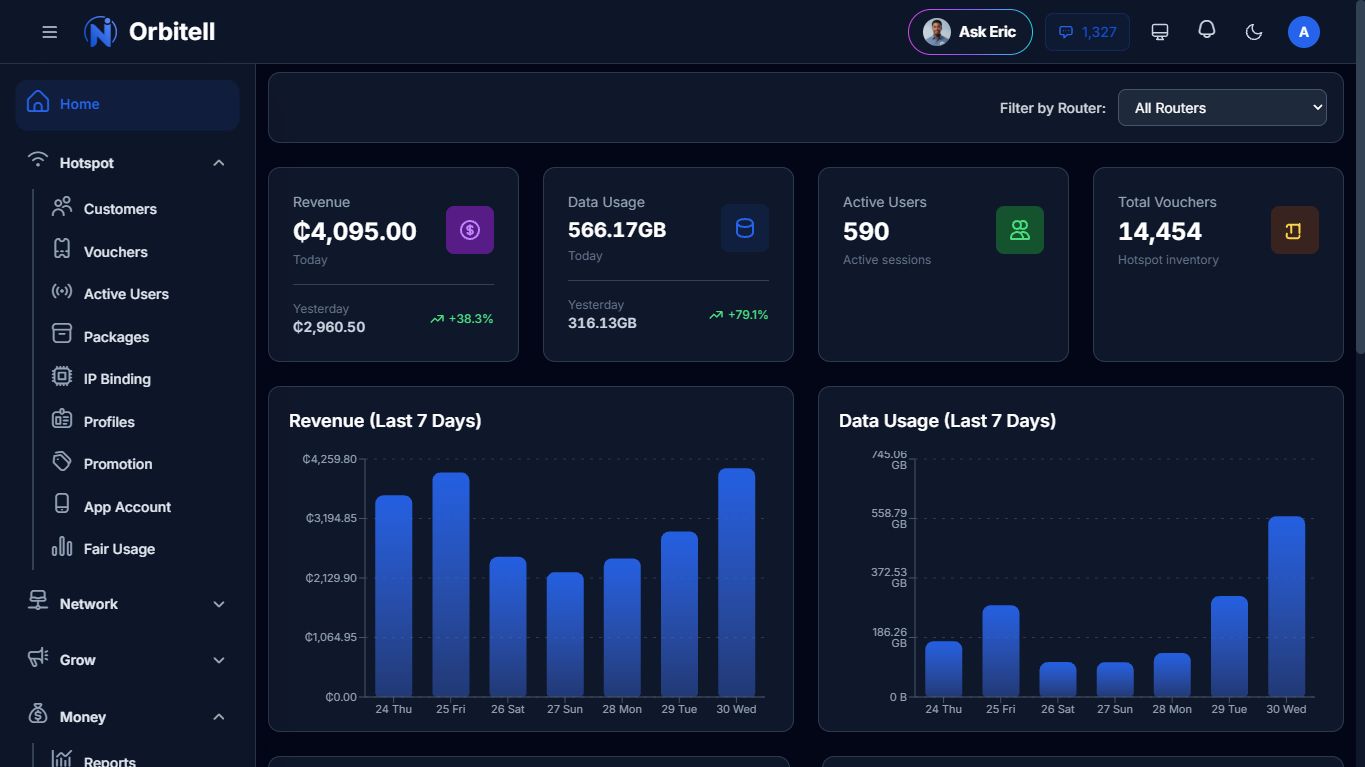Viewport: 1365px width, 767px height.
Task: Open the All Routers filter dropdown
Action: (x=1222, y=108)
